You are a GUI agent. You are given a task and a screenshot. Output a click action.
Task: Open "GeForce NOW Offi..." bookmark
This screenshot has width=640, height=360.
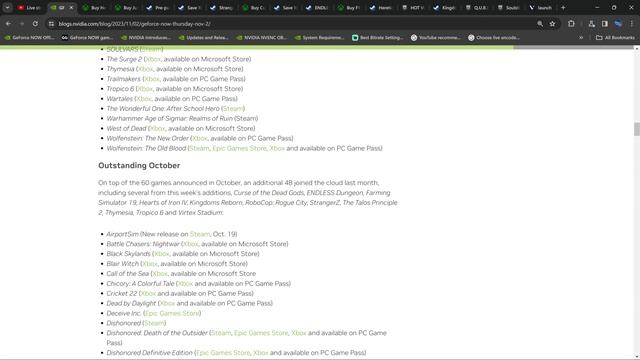pyautogui.click(x=29, y=38)
